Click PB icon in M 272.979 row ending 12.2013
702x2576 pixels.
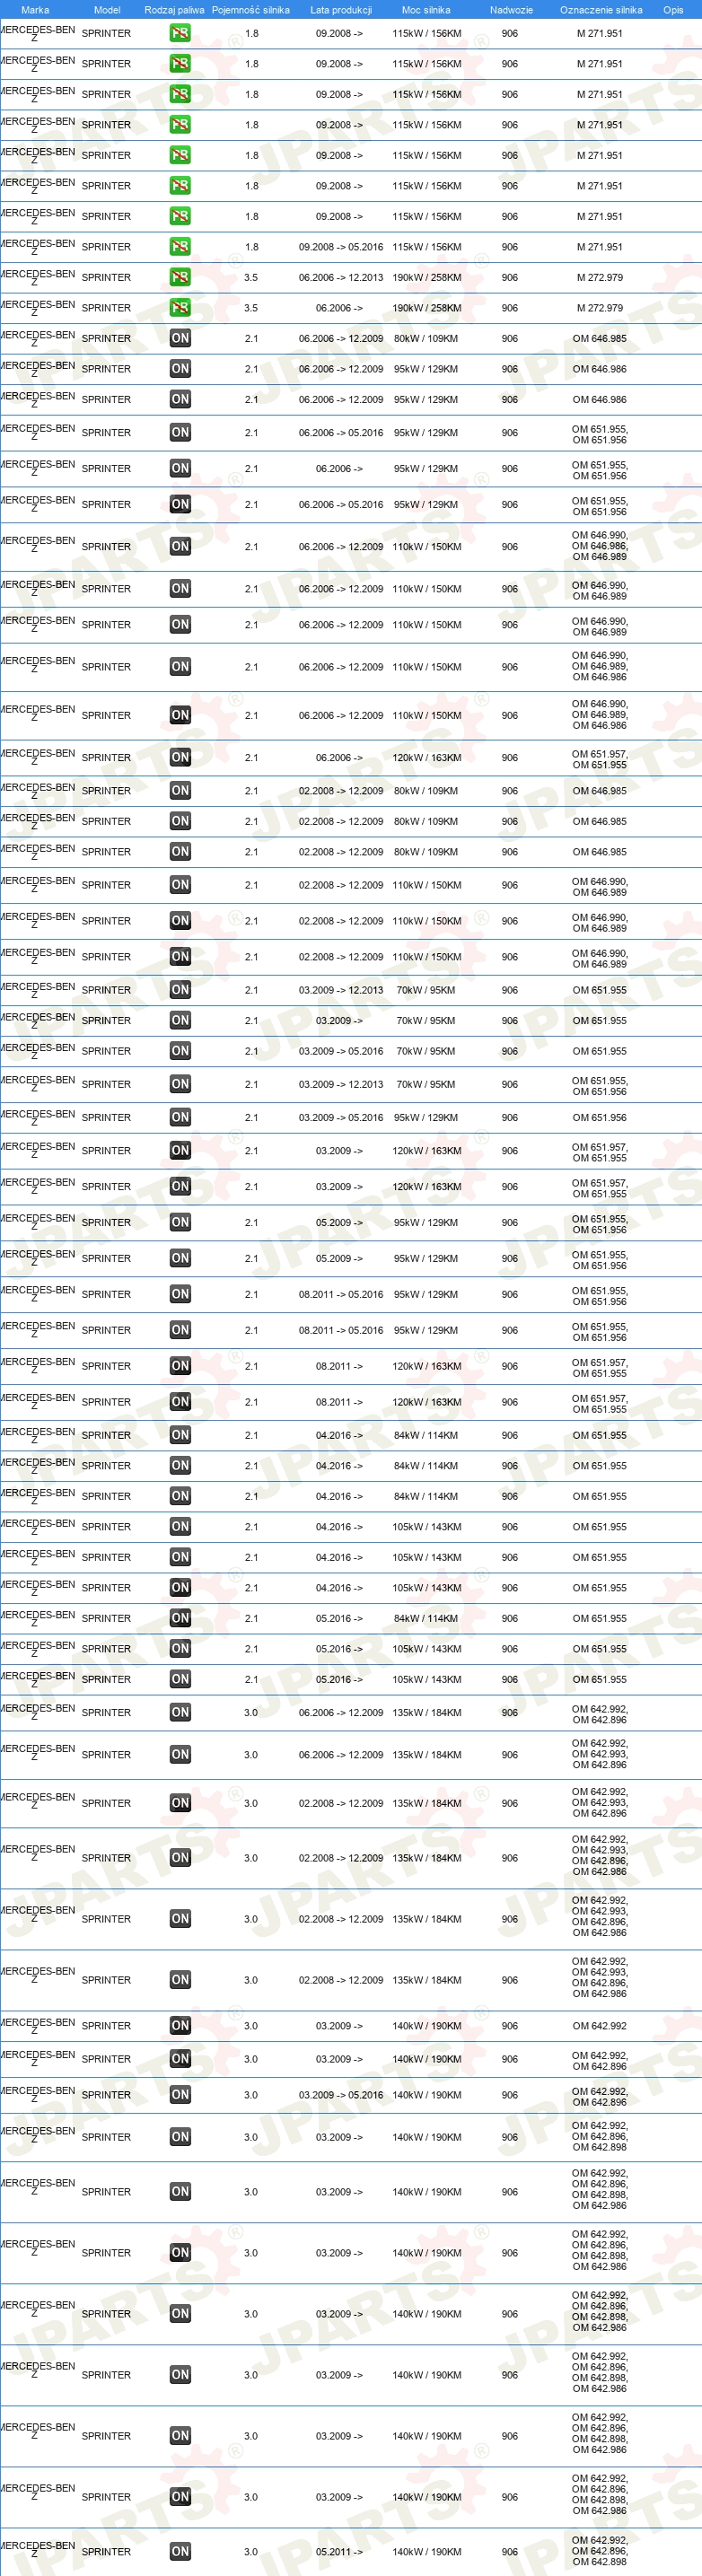(x=180, y=277)
